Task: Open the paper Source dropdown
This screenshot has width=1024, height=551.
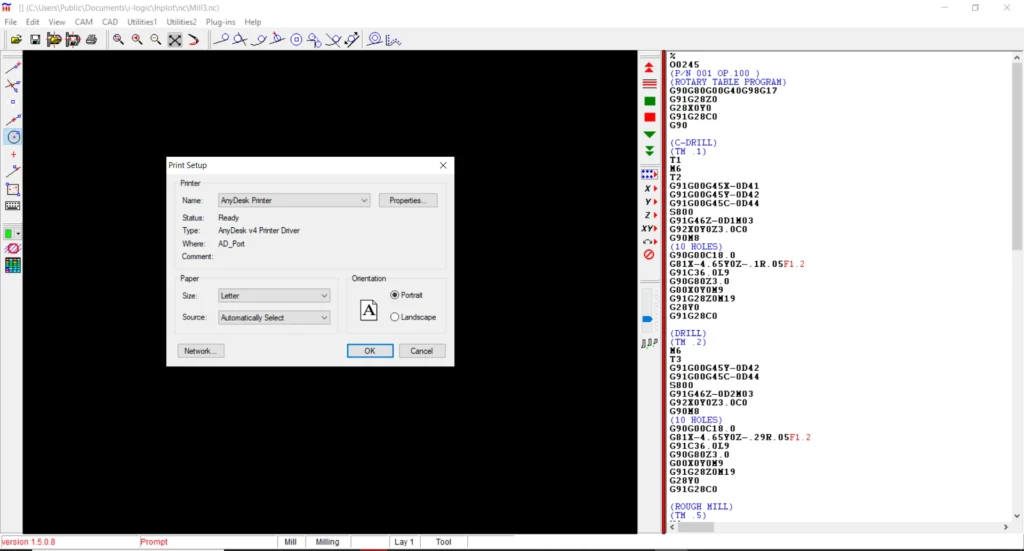Action: 274,318
